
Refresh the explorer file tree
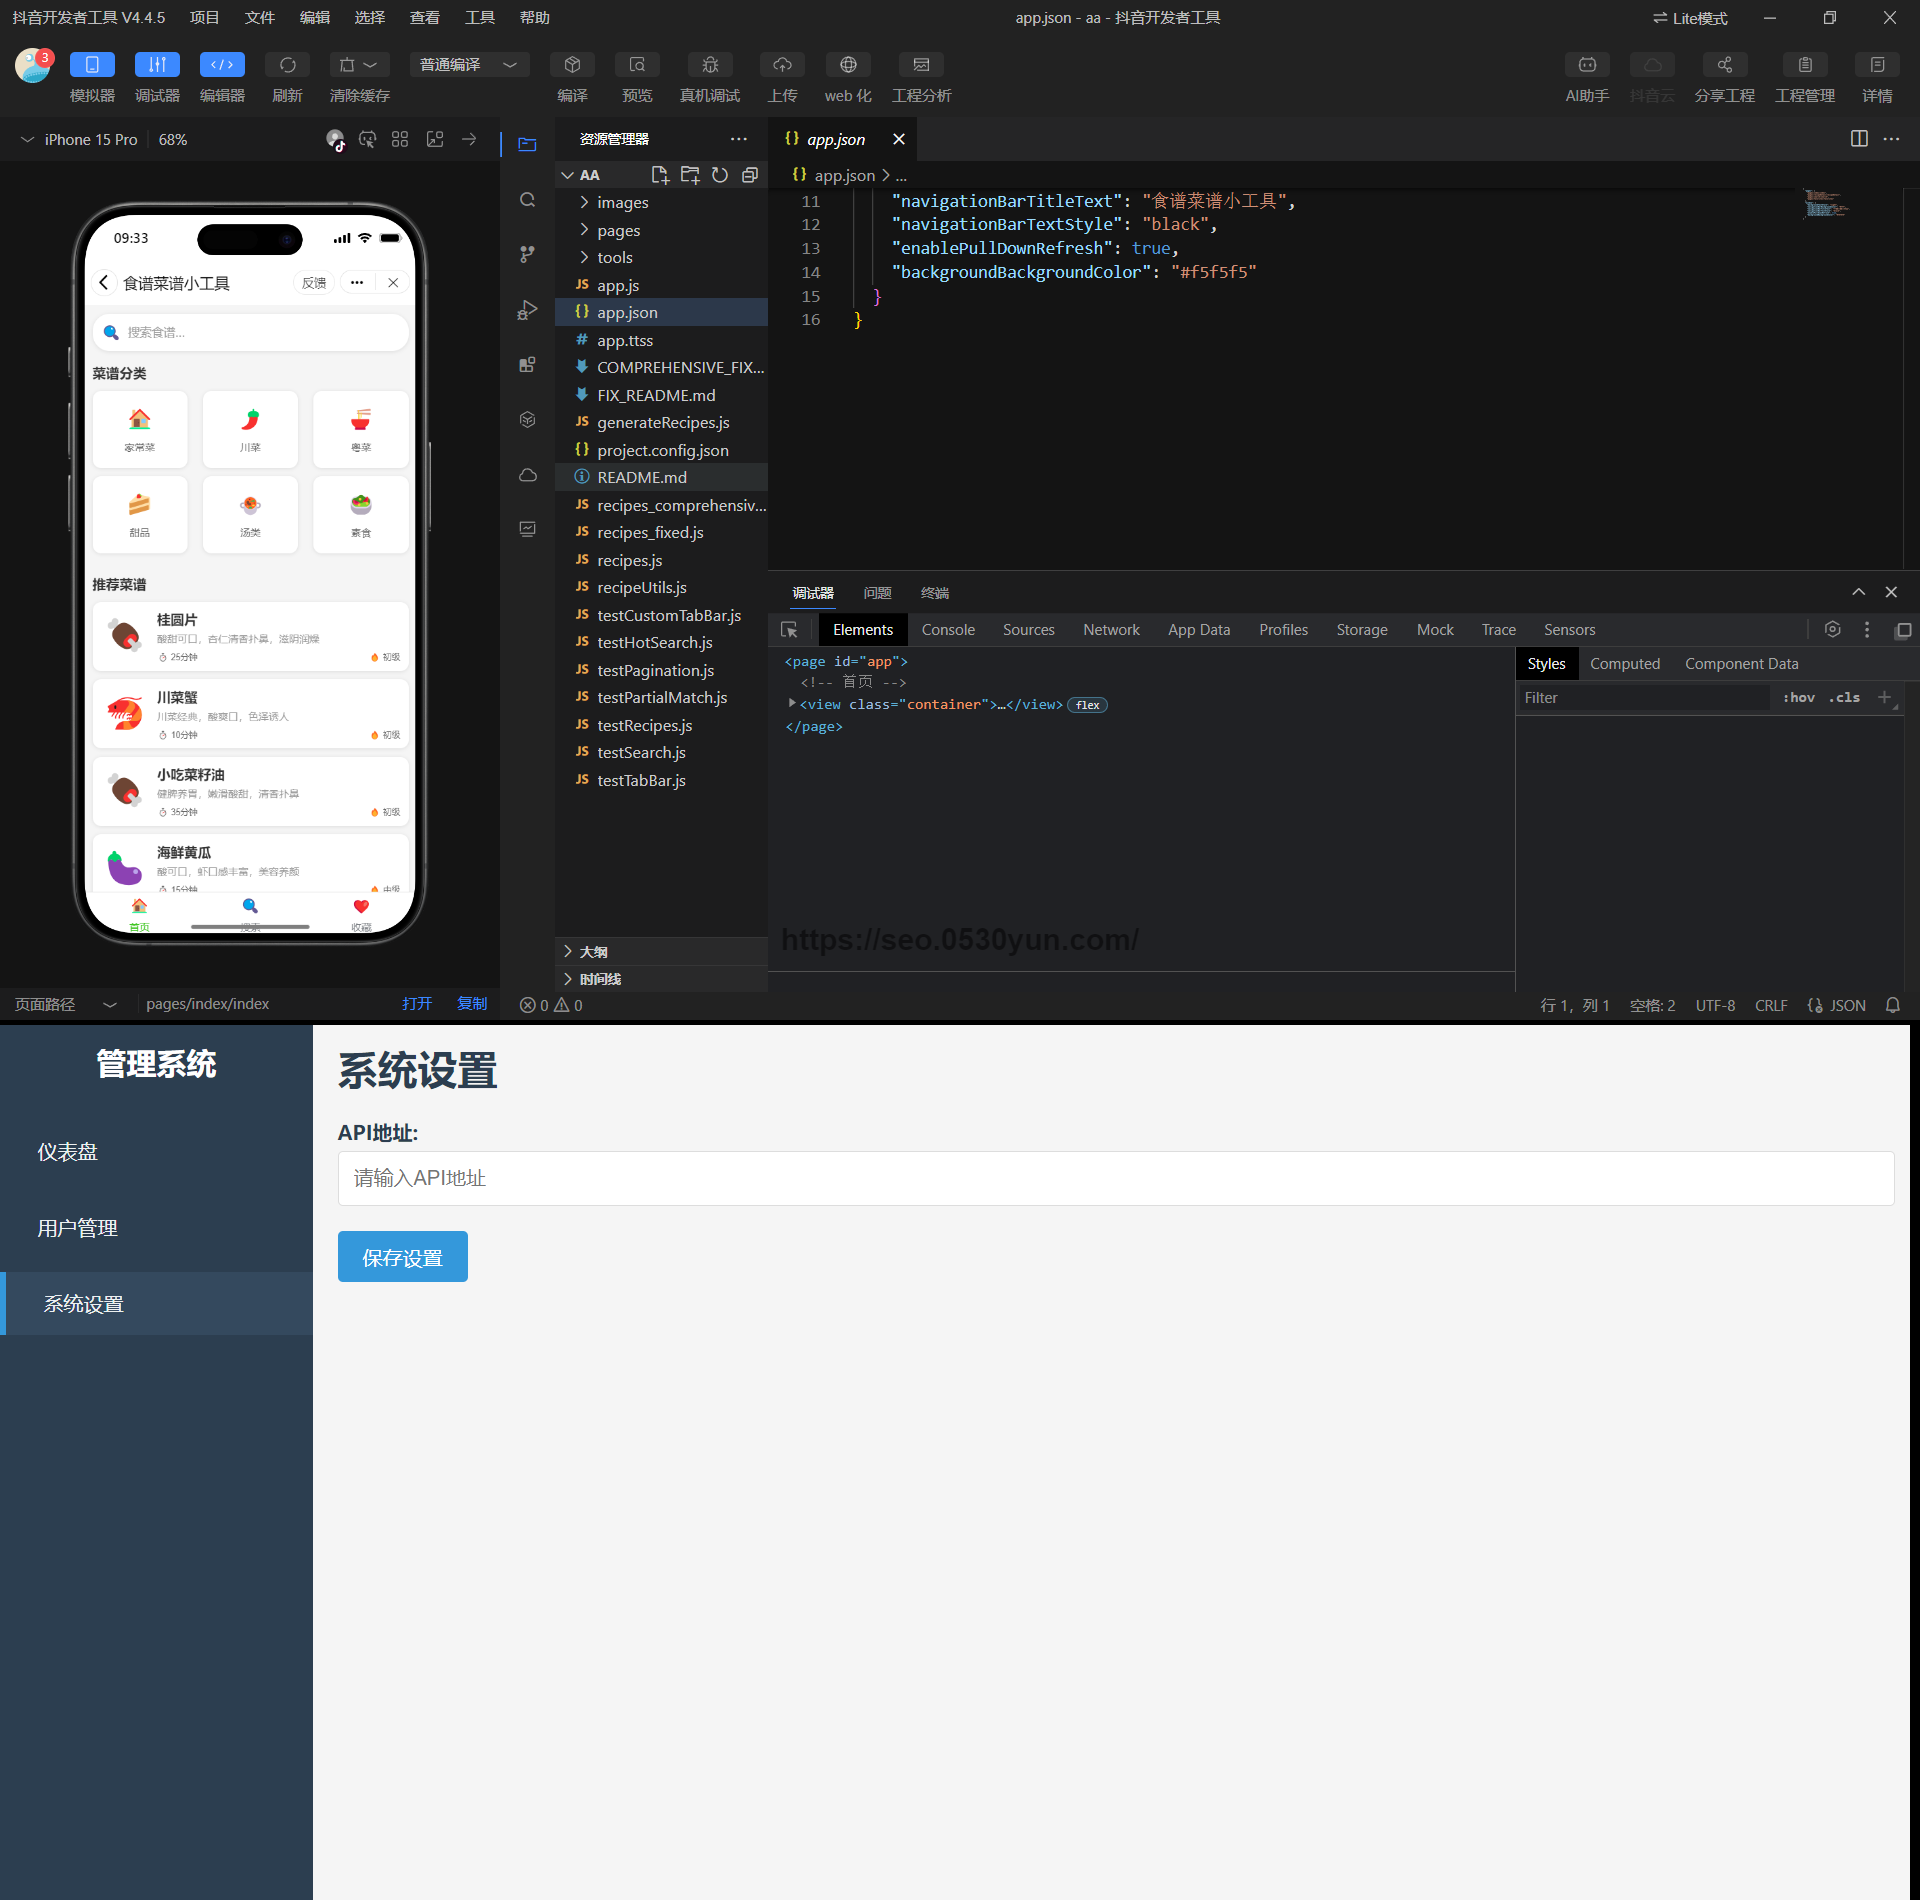point(720,175)
